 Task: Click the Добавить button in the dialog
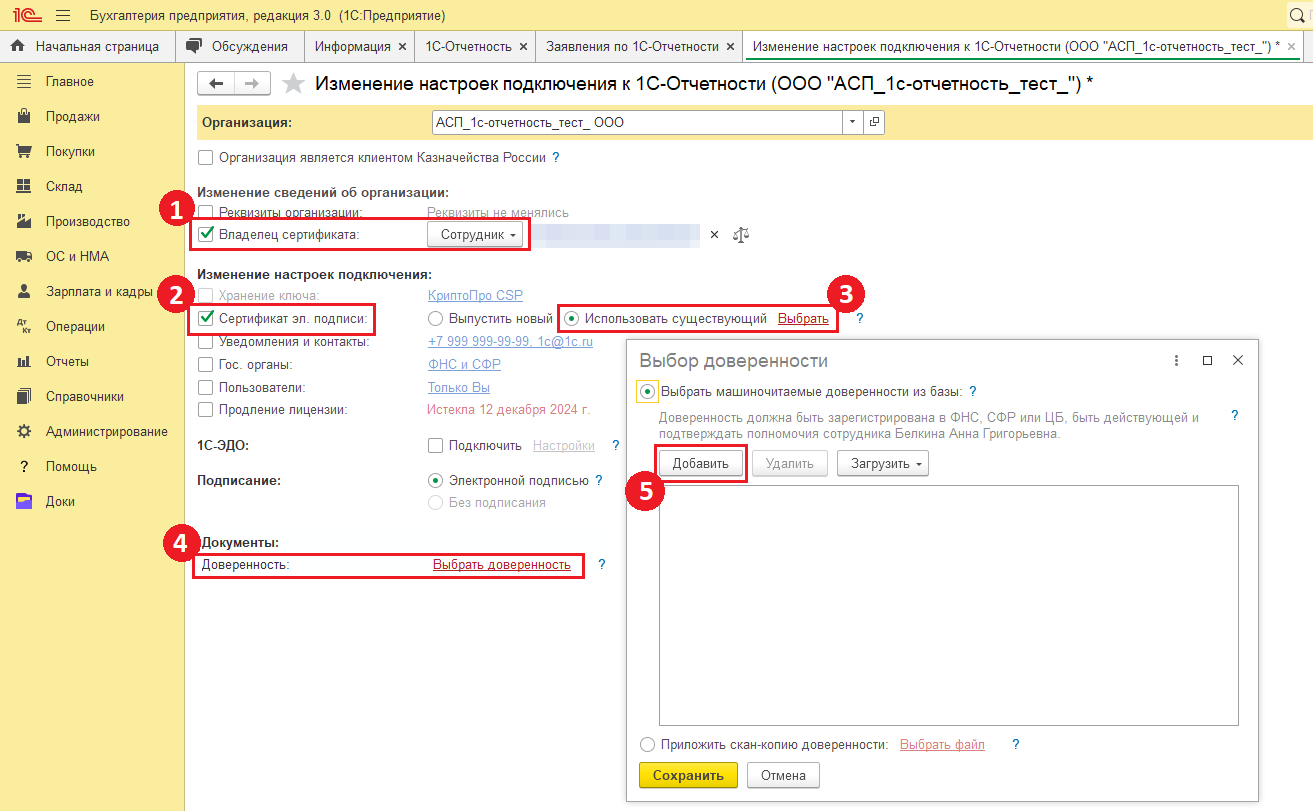(x=701, y=464)
